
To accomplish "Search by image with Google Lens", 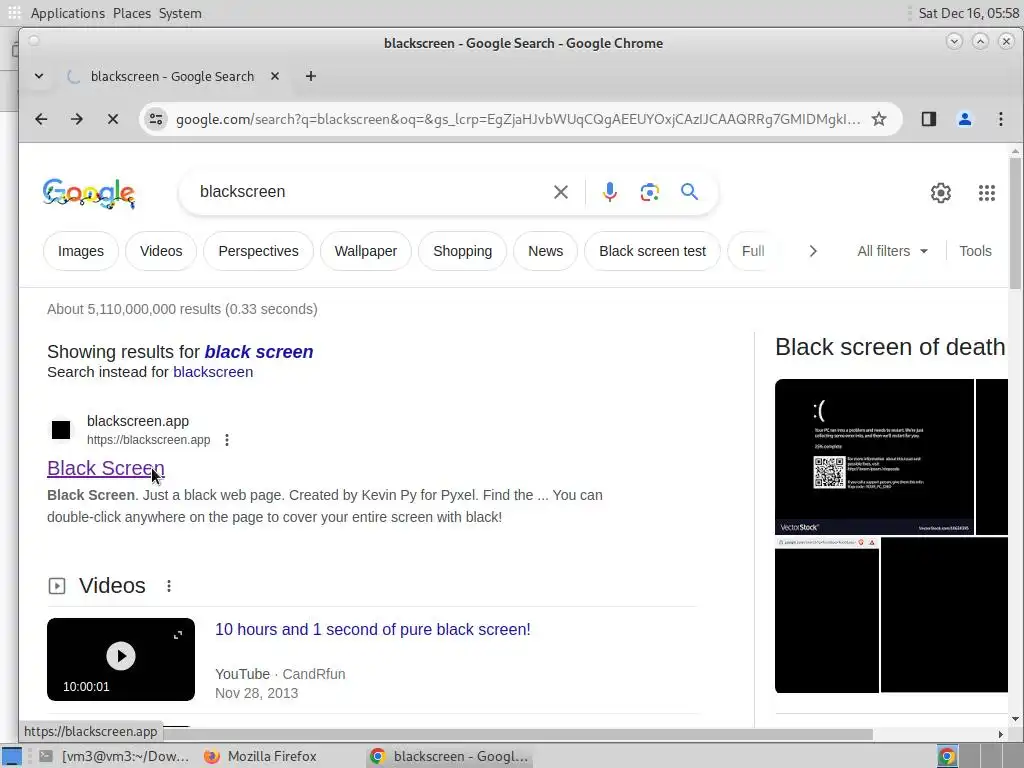I will coord(649,192).
